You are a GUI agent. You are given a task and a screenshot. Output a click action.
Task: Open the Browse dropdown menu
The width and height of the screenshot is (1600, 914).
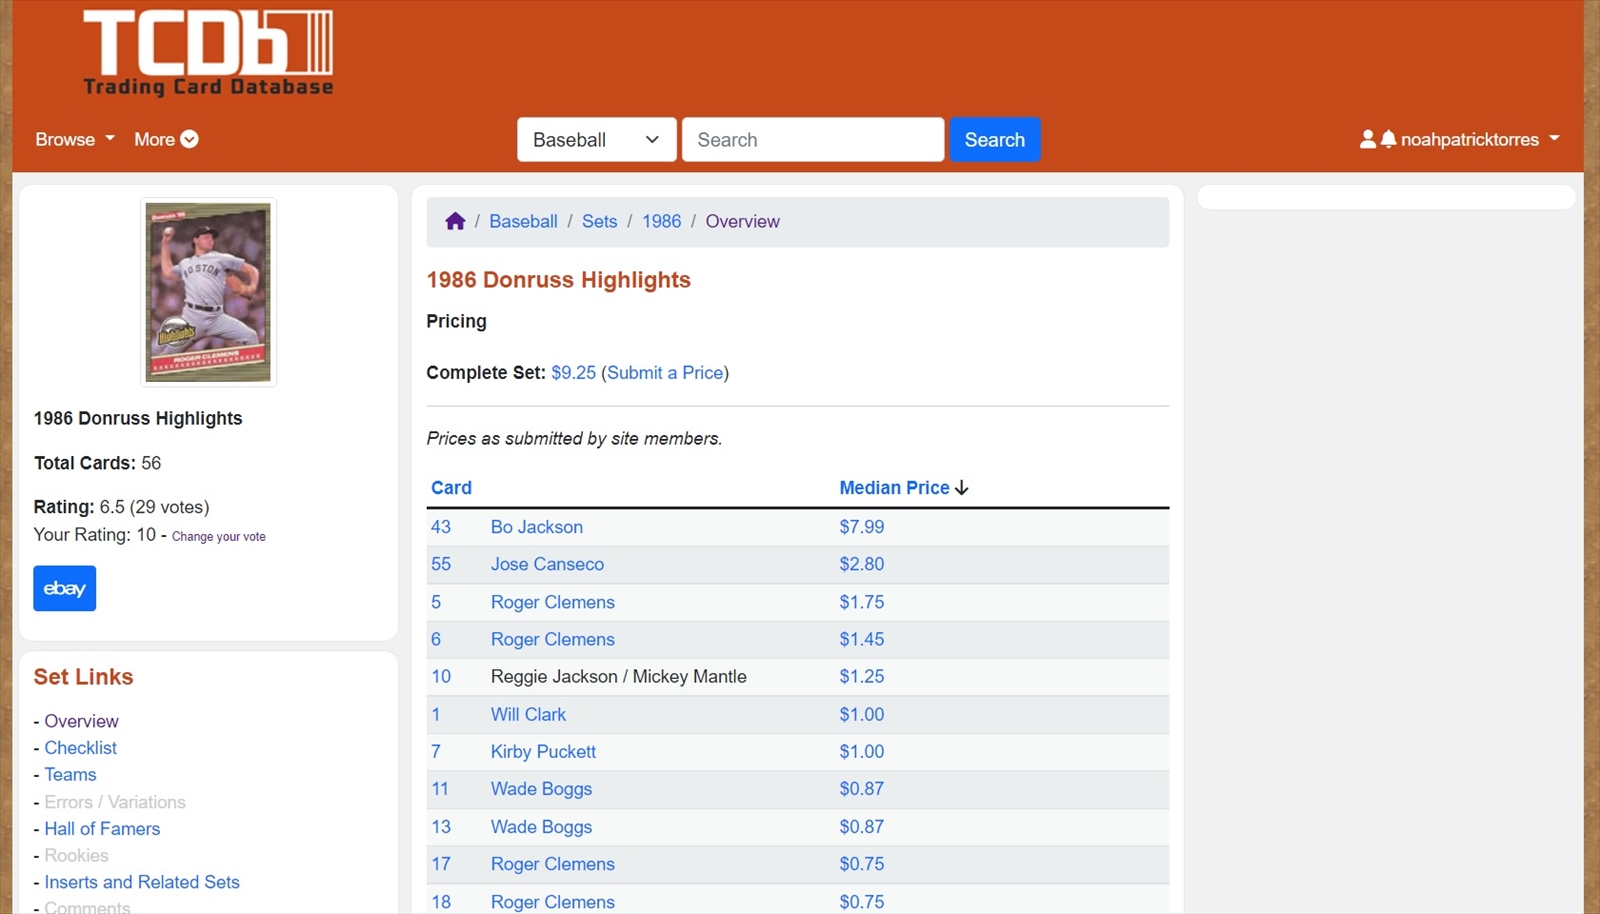pyautogui.click(x=75, y=139)
